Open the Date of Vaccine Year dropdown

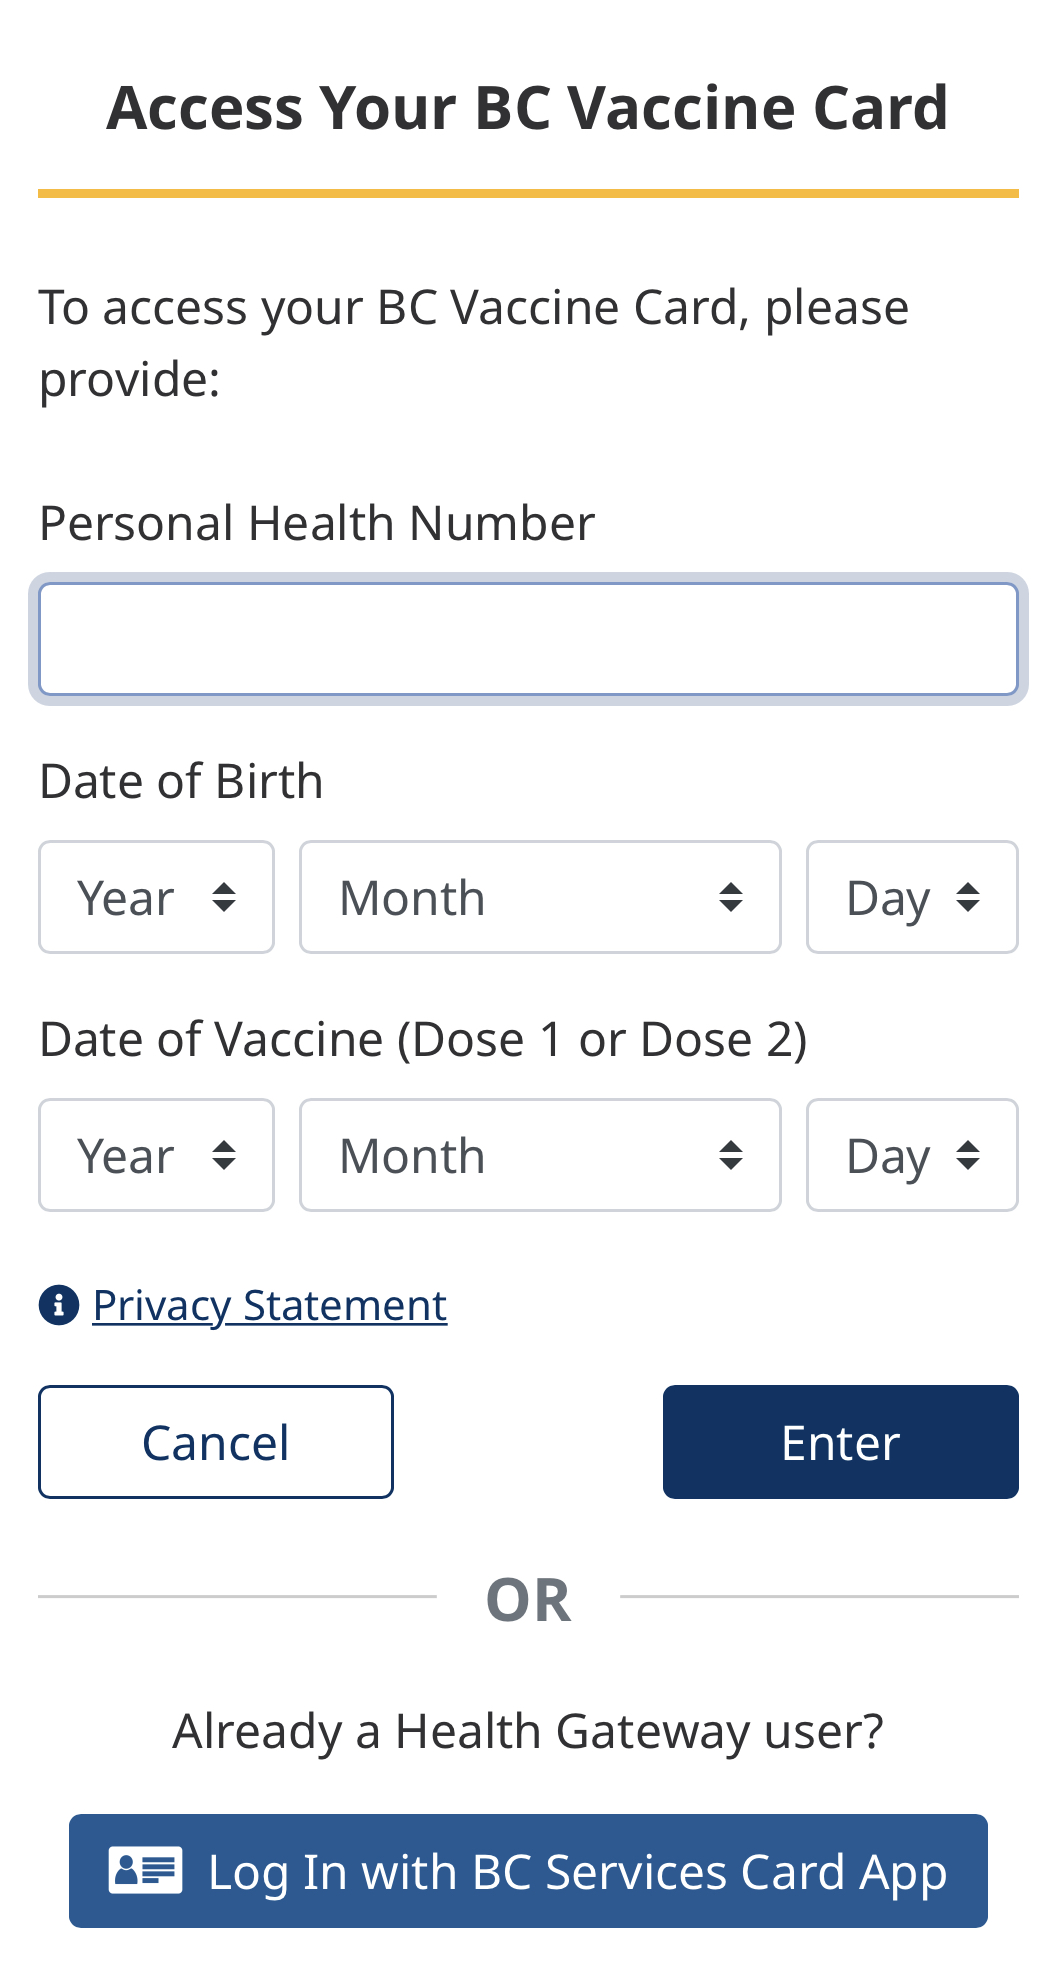pyautogui.click(x=156, y=1155)
